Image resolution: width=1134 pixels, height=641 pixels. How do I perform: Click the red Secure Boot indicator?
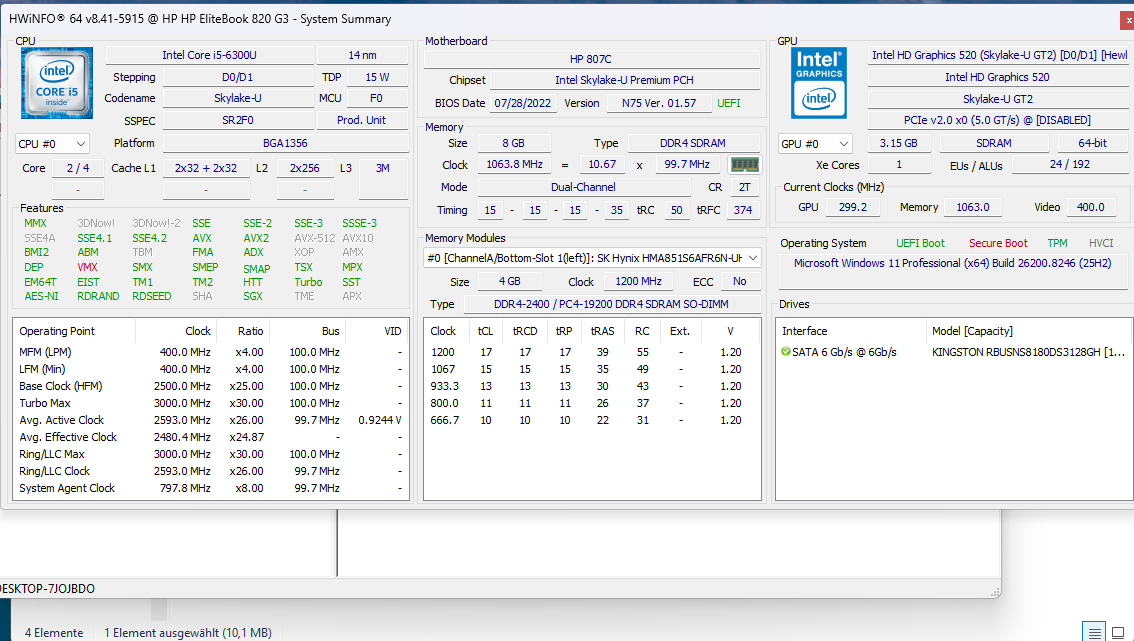998,244
